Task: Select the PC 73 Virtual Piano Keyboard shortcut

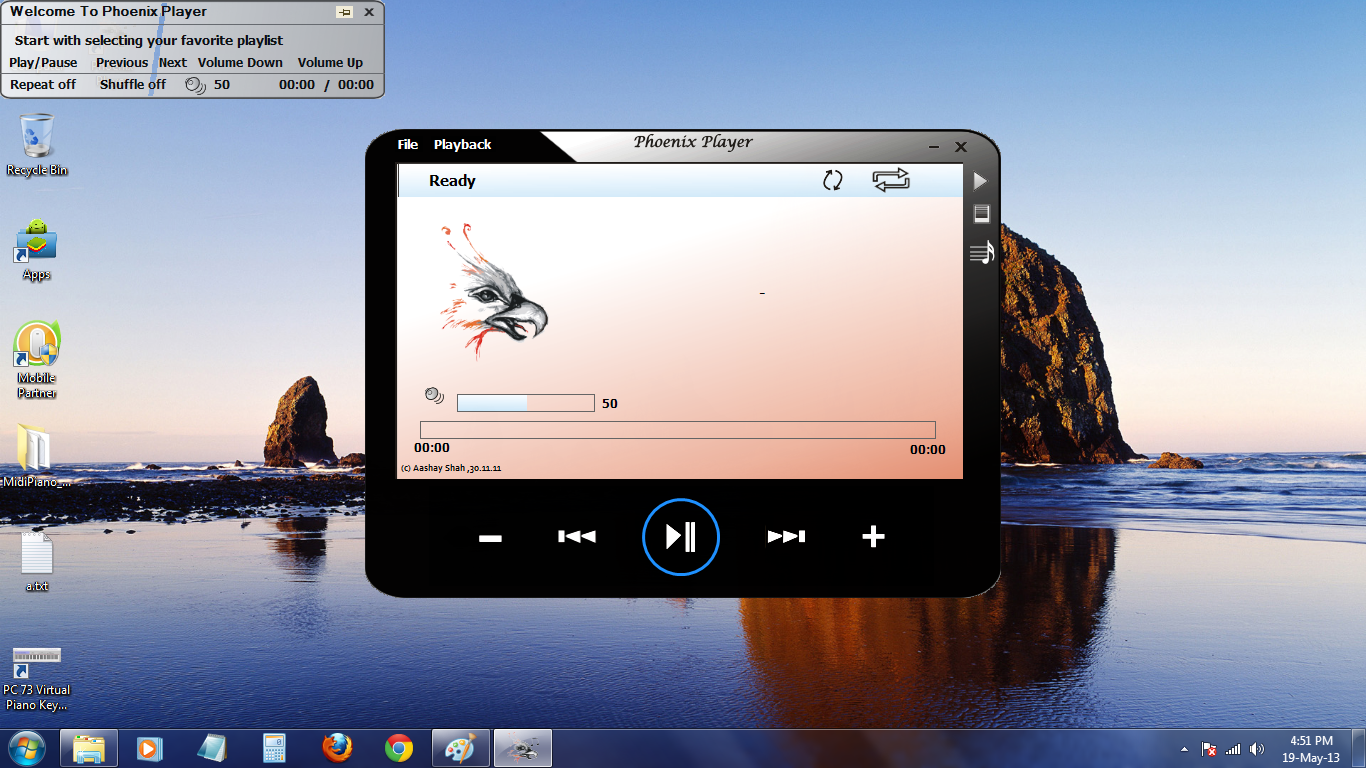Action: click(x=37, y=679)
